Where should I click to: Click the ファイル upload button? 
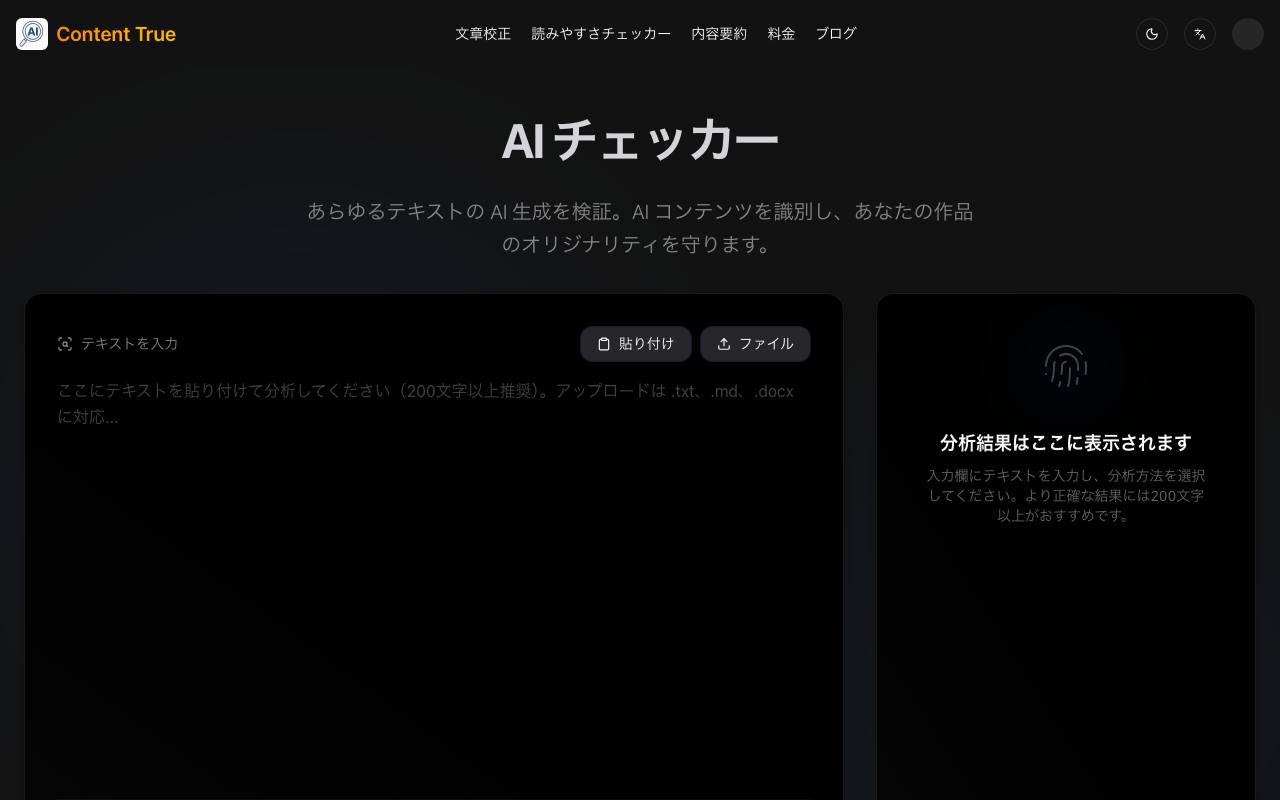tap(755, 344)
